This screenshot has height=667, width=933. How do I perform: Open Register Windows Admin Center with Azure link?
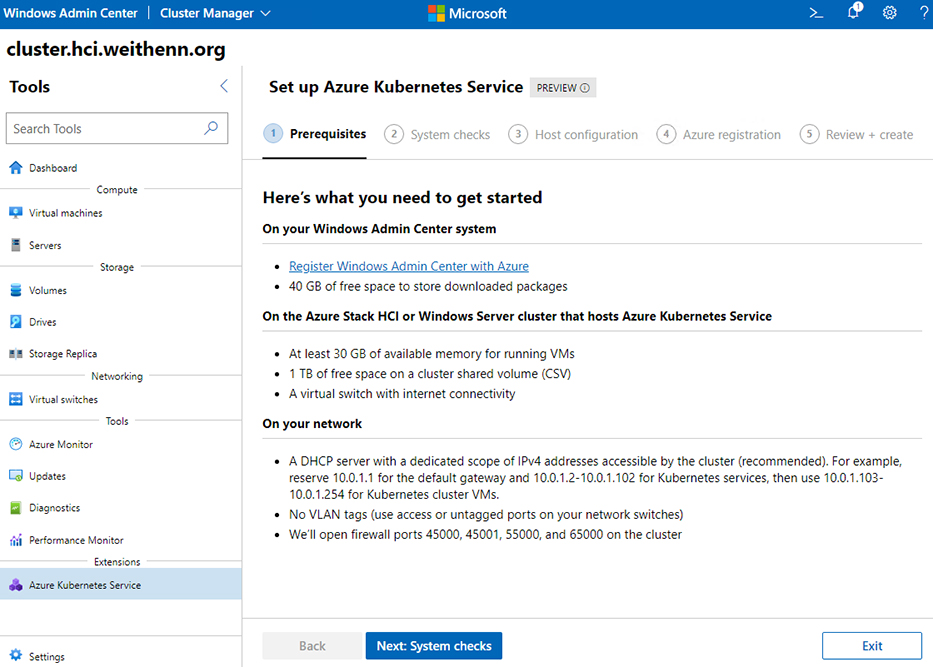point(409,266)
